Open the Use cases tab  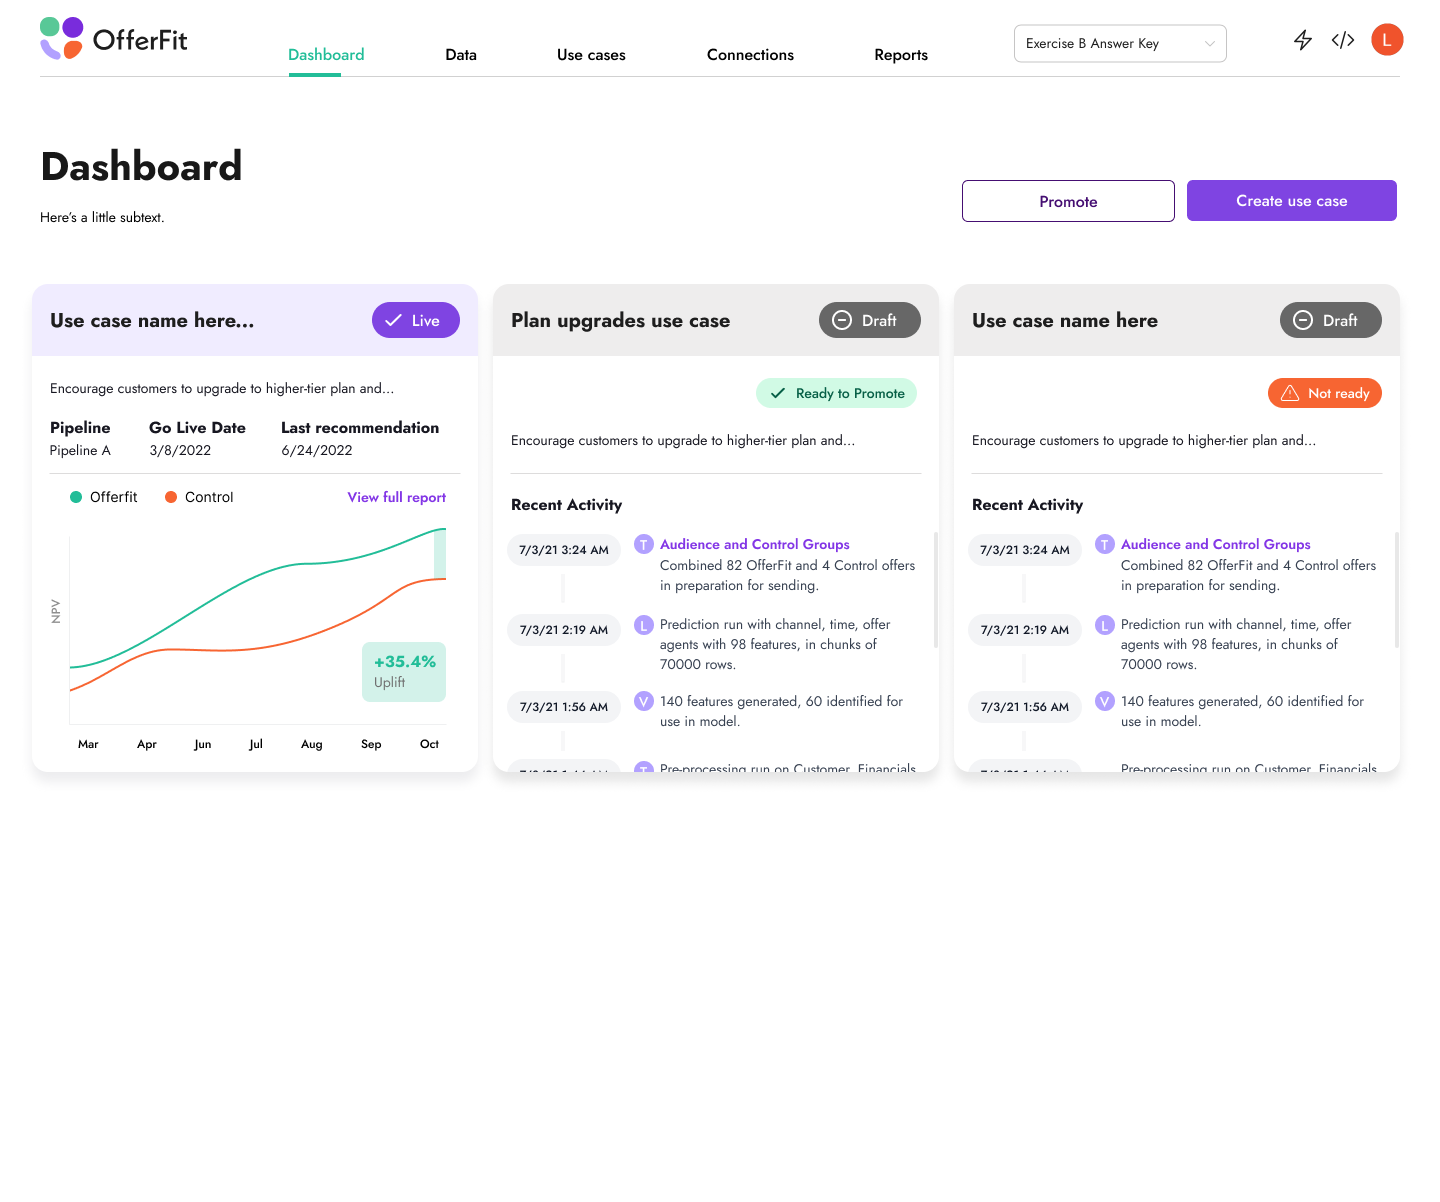591,55
